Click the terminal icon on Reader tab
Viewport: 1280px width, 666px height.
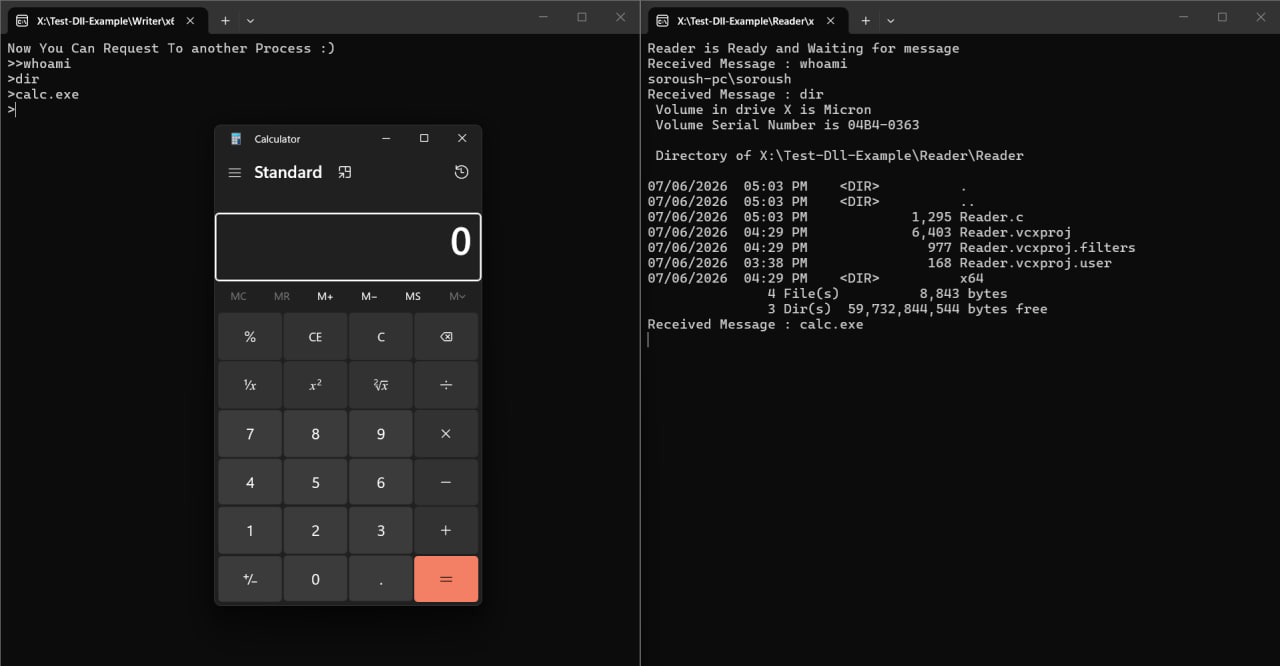click(x=662, y=20)
